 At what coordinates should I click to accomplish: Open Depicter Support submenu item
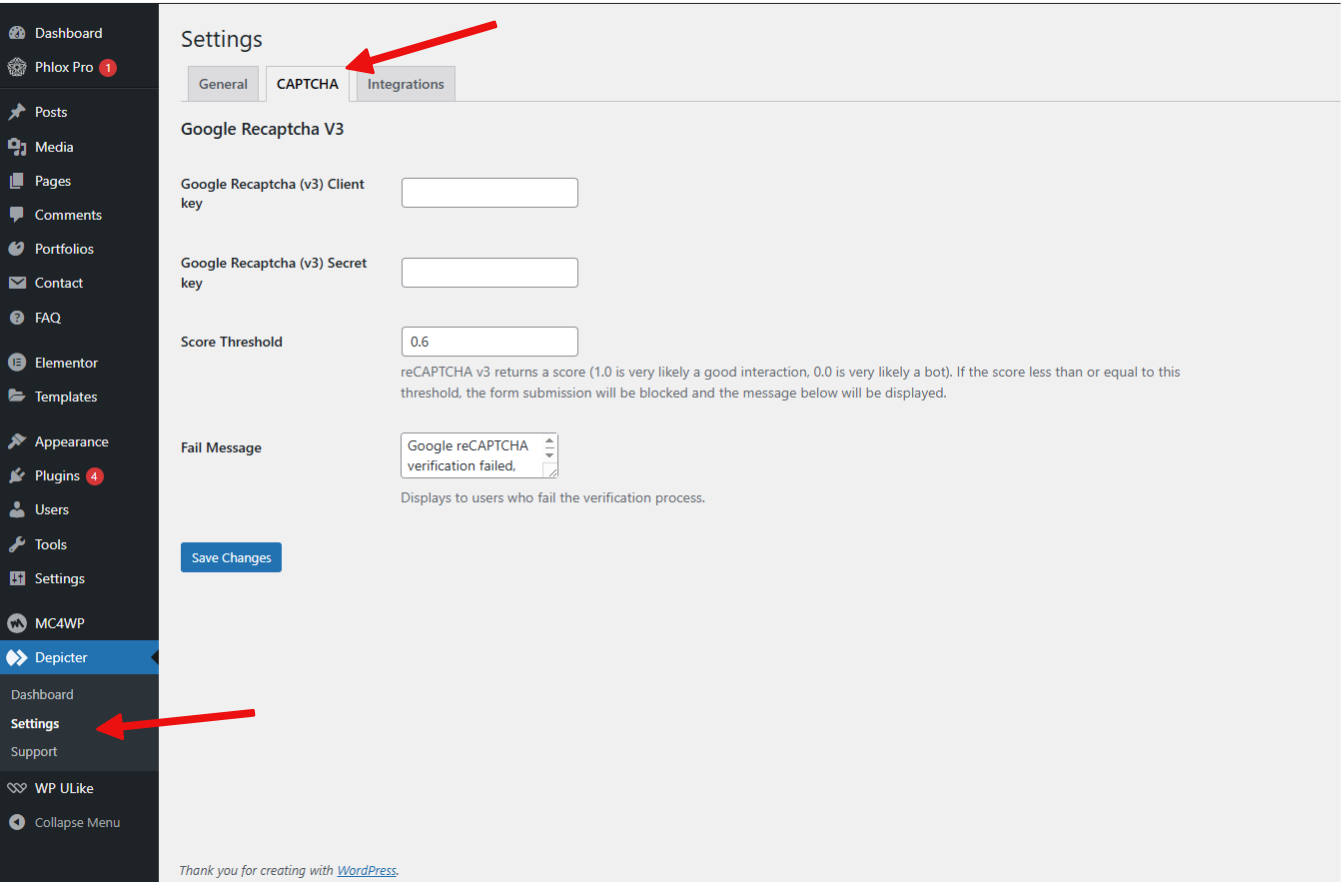(34, 751)
